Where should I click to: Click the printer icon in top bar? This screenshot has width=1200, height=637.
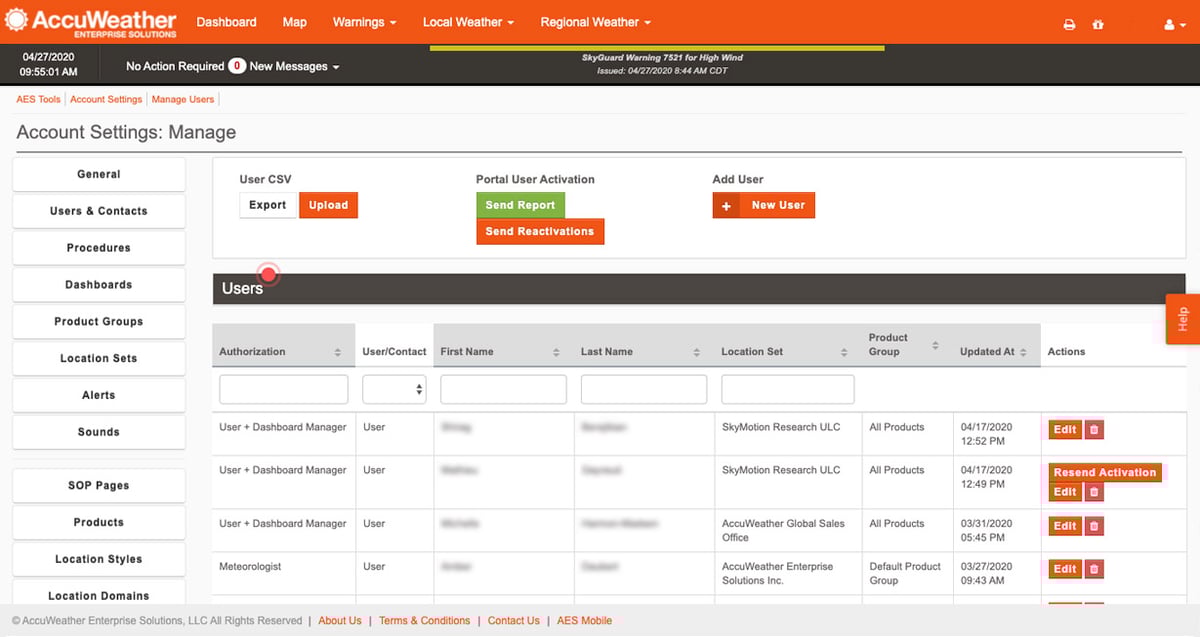(x=1069, y=24)
